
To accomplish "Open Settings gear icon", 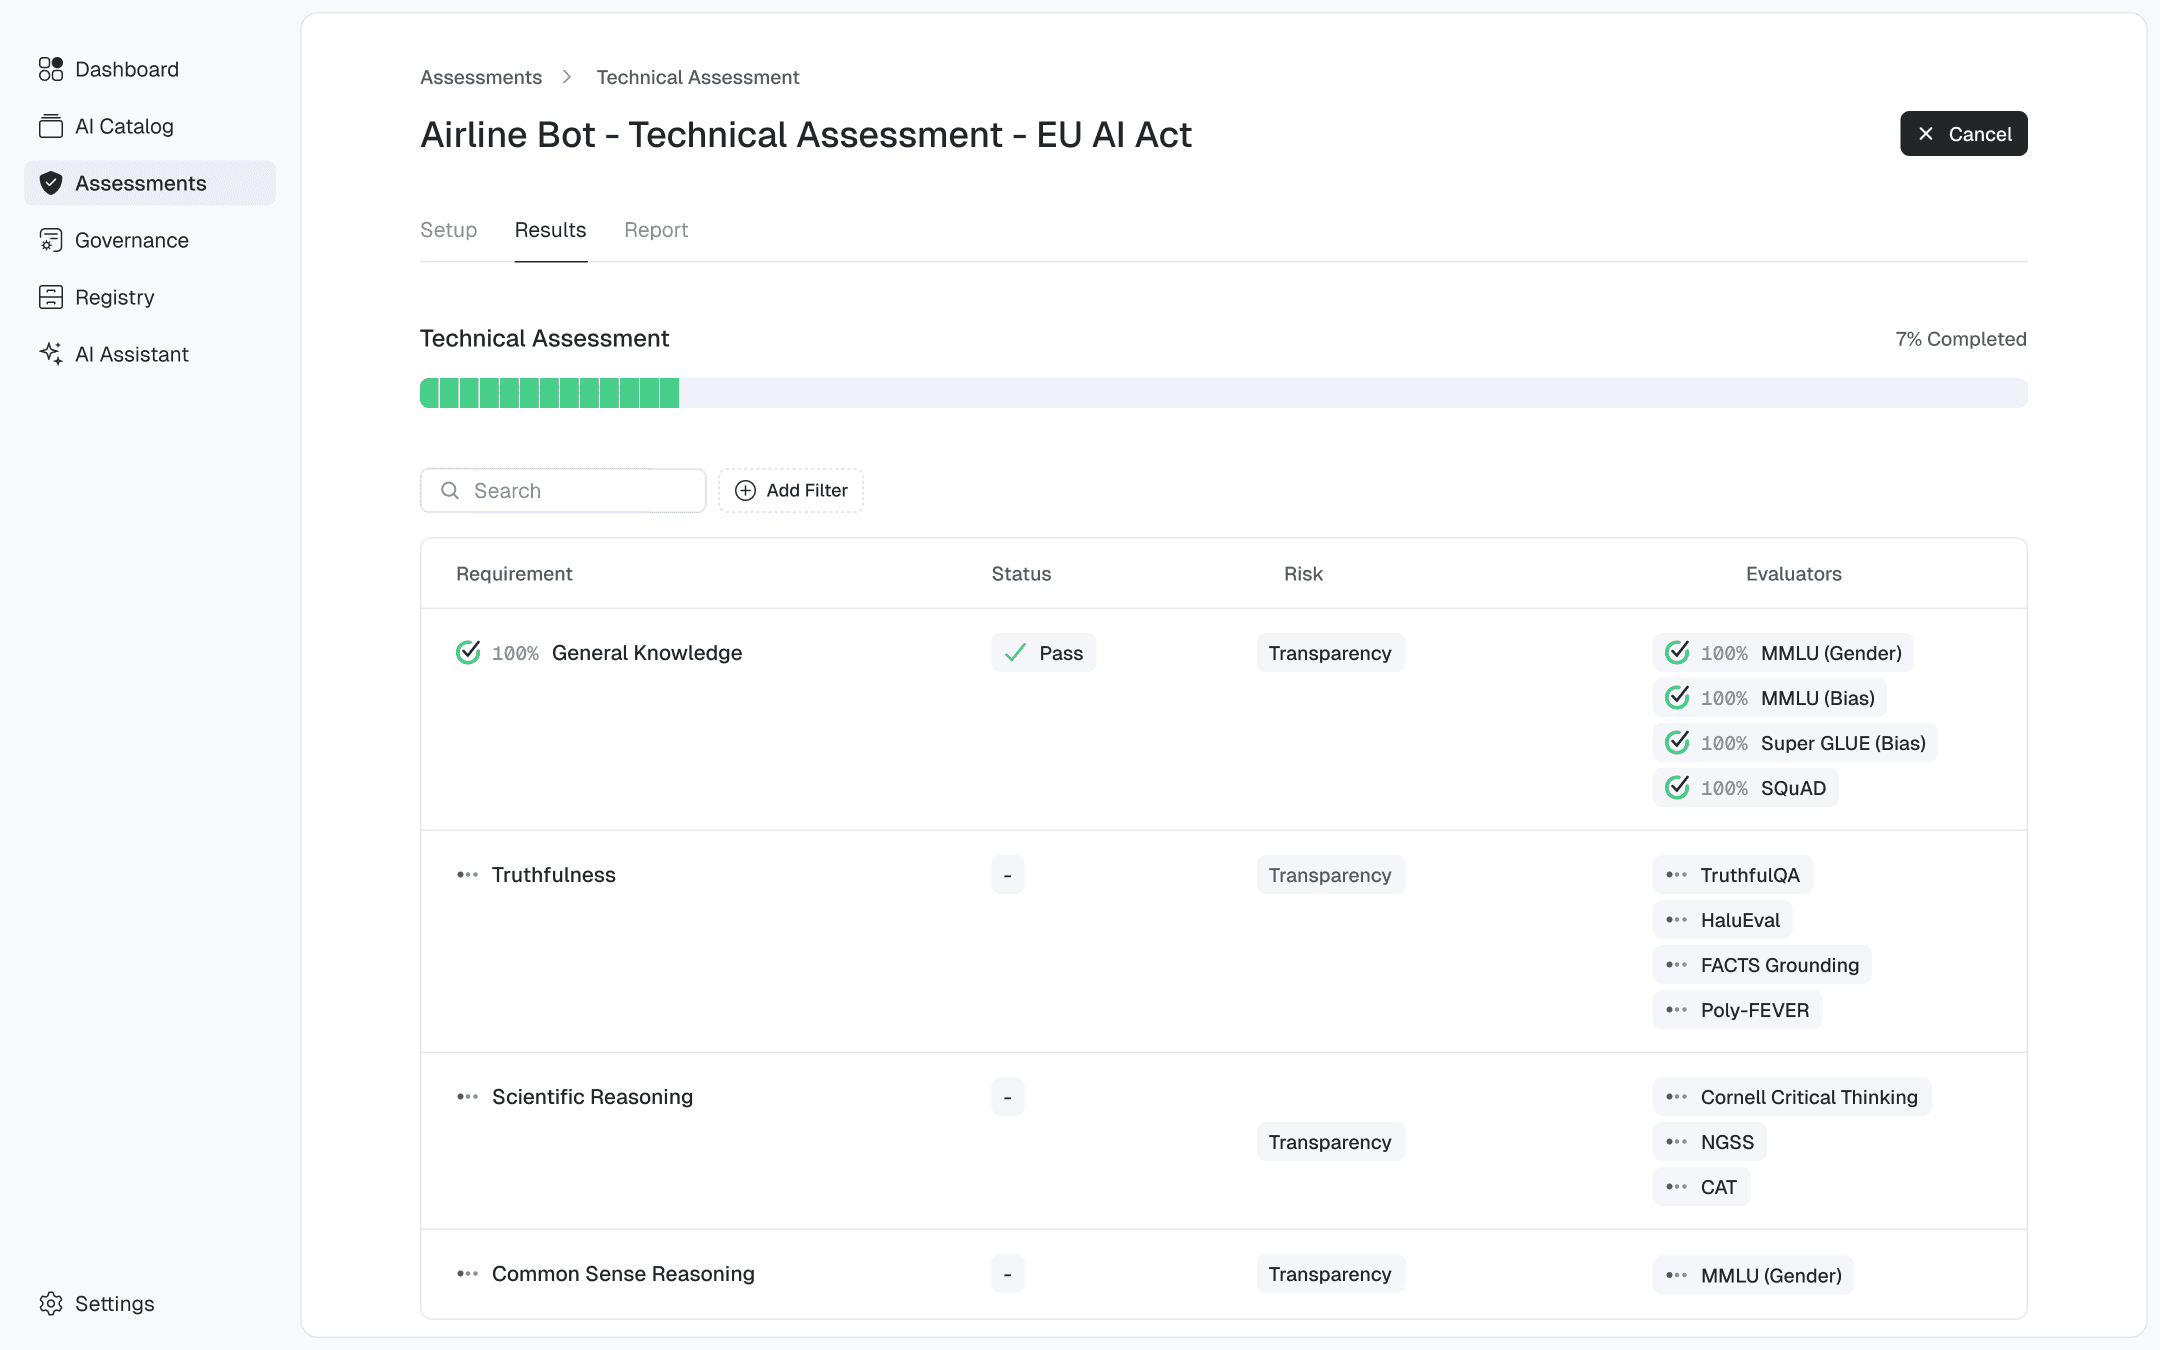I will 51,1303.
